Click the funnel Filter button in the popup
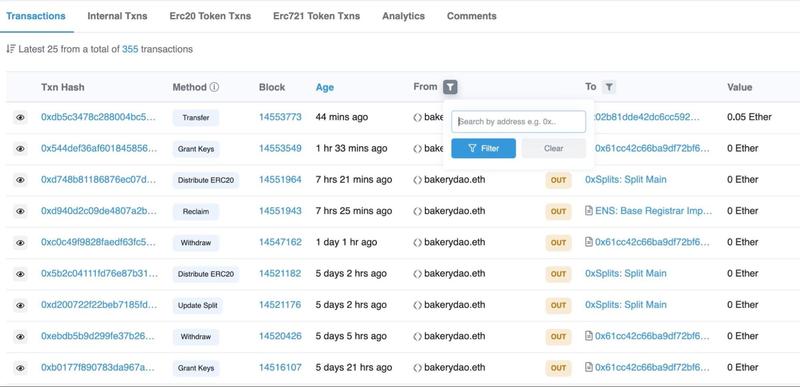The height and width of the screenshot is (387, 800). click(483, 148)
